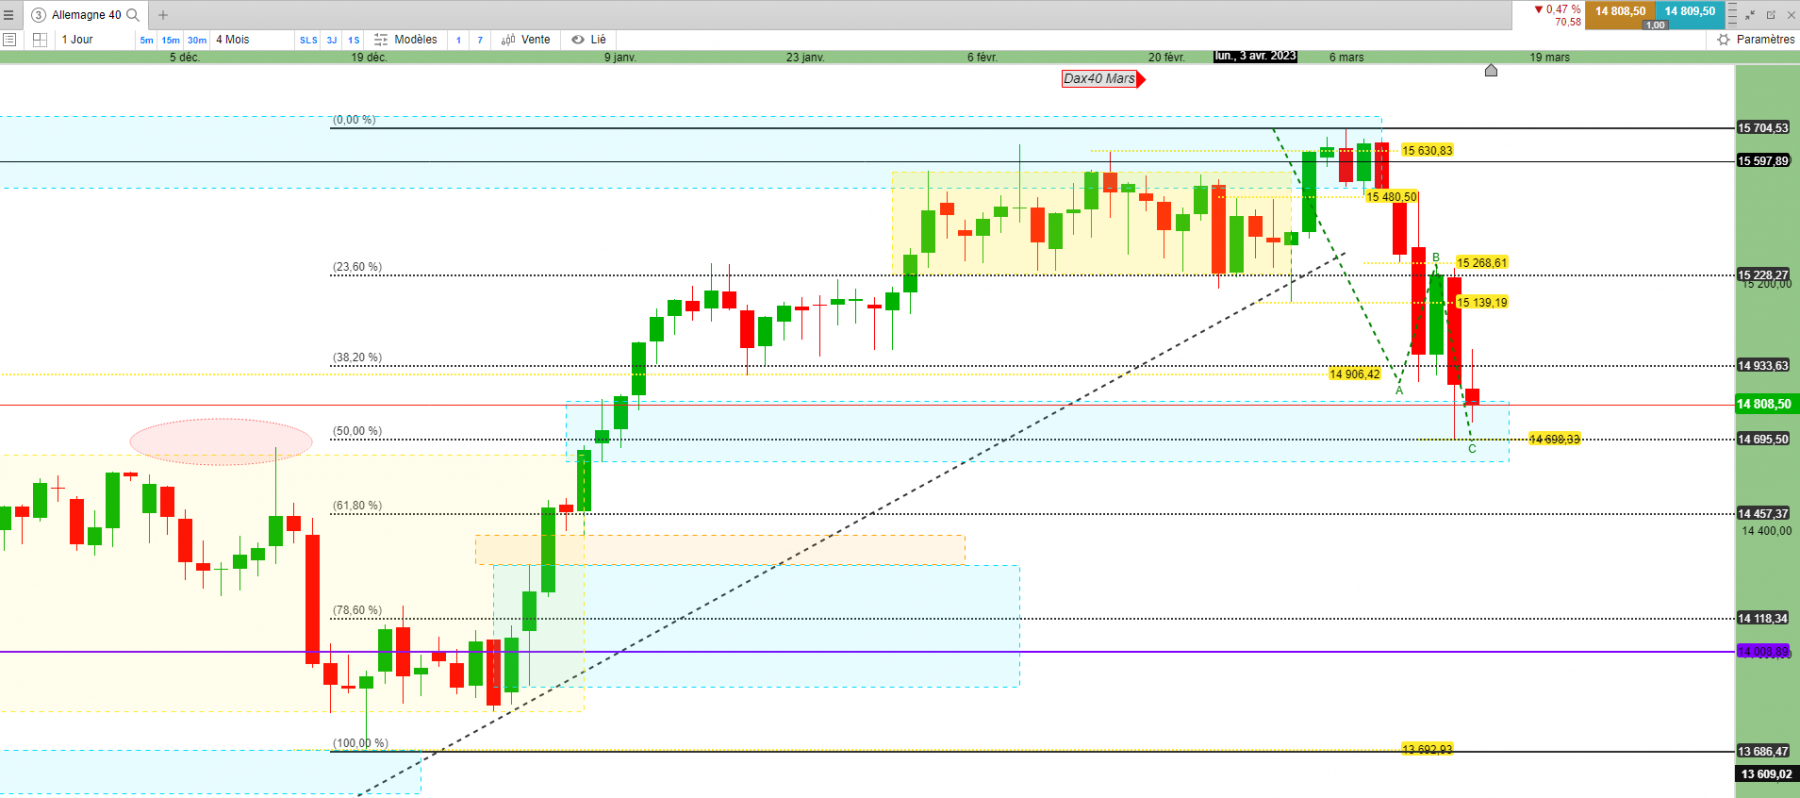
Task: Open the list panel icon in toolbar
Action: click(x=9, y=40)
